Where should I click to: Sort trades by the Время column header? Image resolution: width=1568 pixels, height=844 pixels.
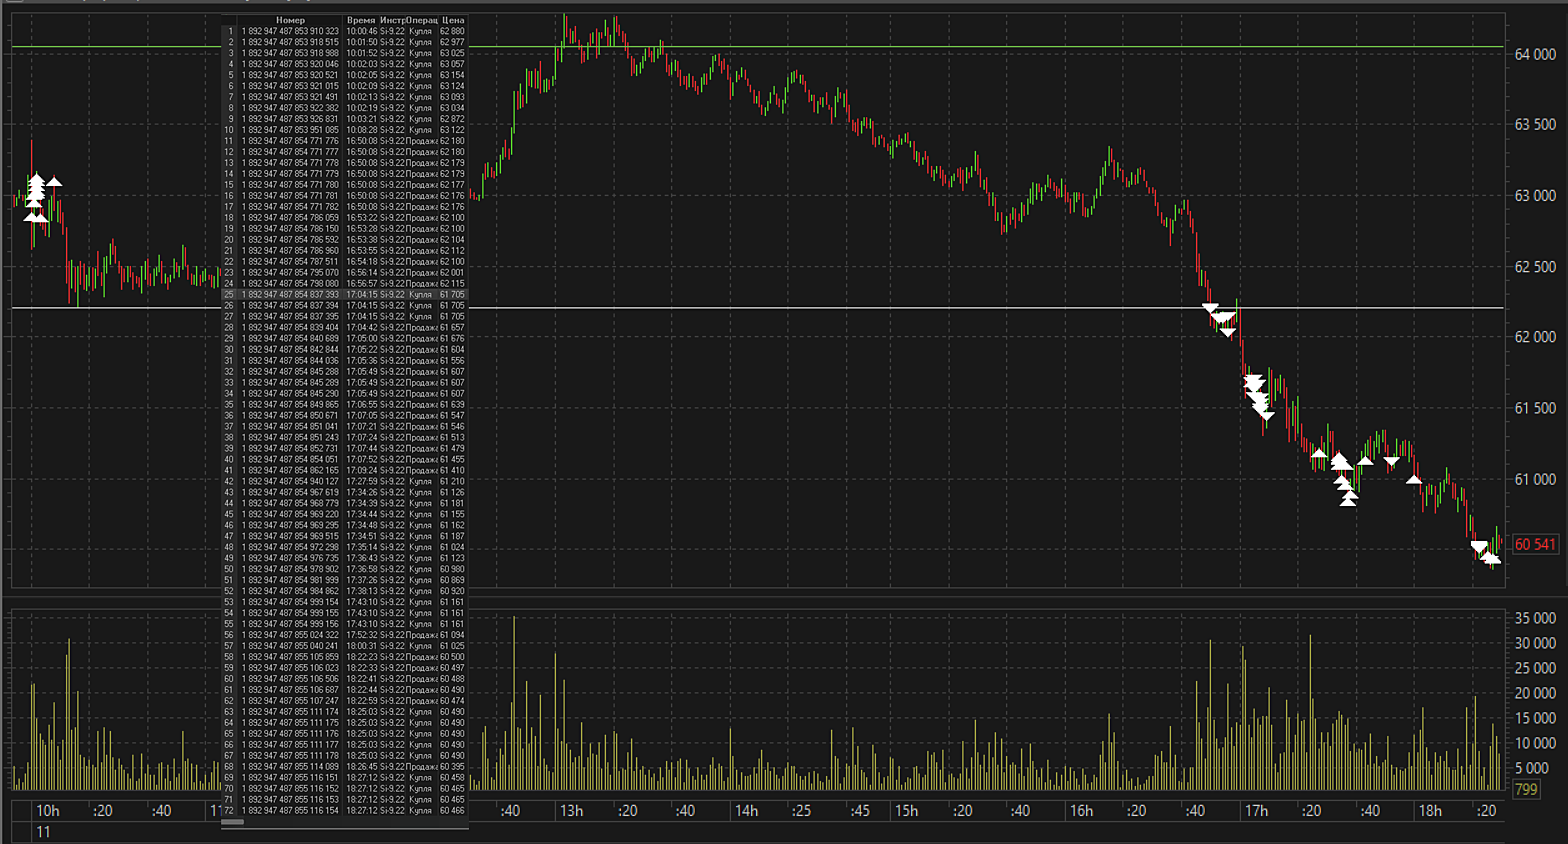(x=361, y=20)
